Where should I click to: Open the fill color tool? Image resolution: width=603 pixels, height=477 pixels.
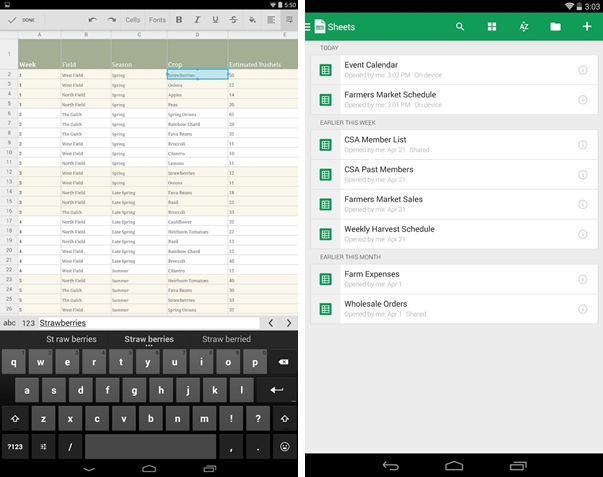click(x=252, y=20)
